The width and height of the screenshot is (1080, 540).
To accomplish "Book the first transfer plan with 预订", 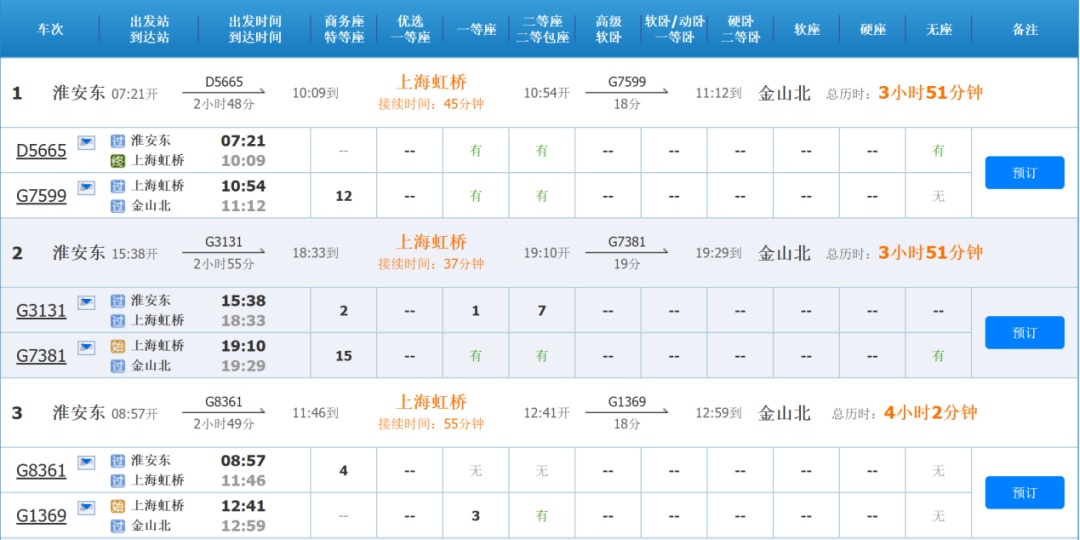I will coord(1024,173).
